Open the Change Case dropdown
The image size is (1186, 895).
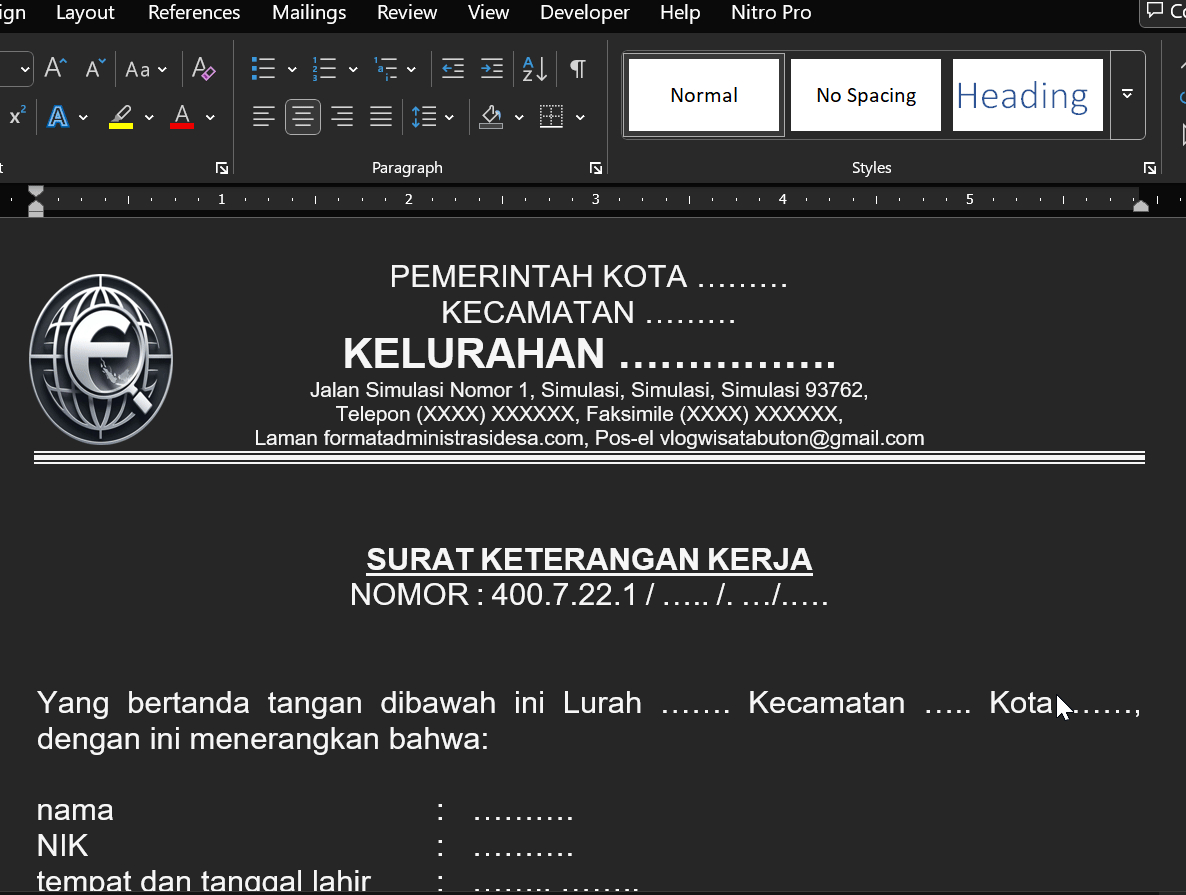pyautogui.click(x=146, y=69)
